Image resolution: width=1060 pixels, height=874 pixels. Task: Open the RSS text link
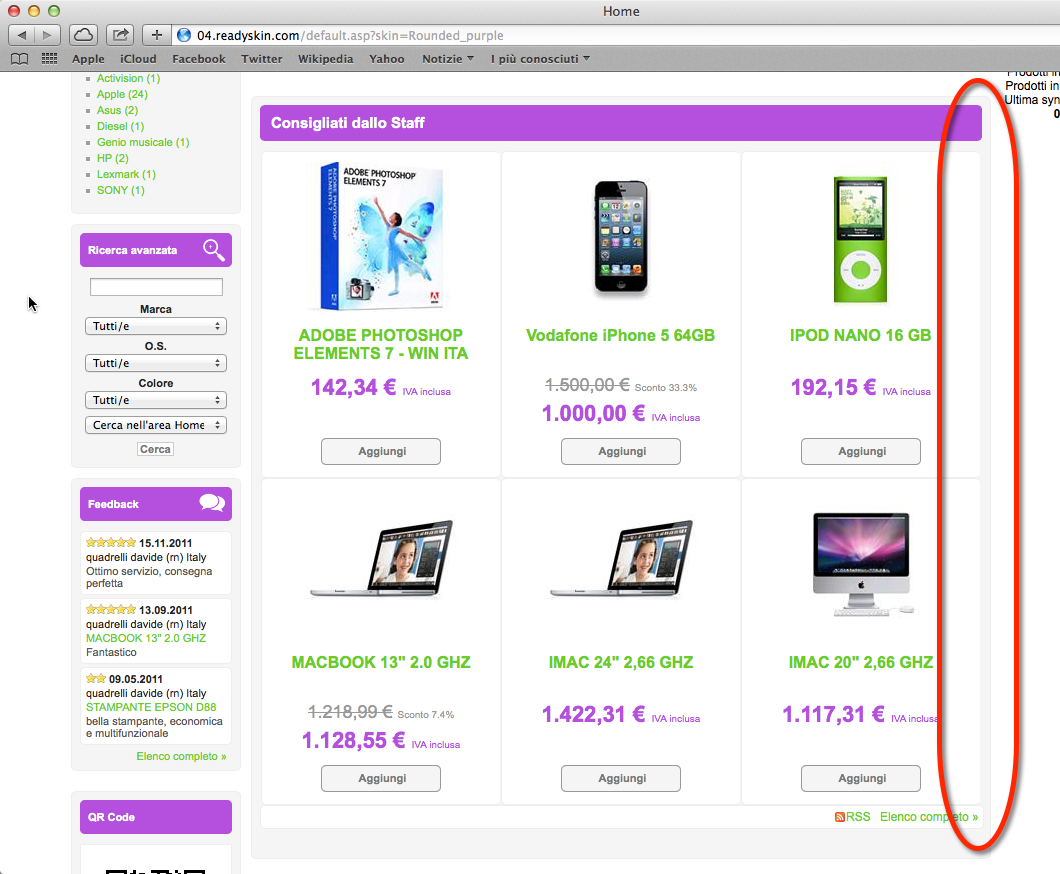(x=859, y=817)
